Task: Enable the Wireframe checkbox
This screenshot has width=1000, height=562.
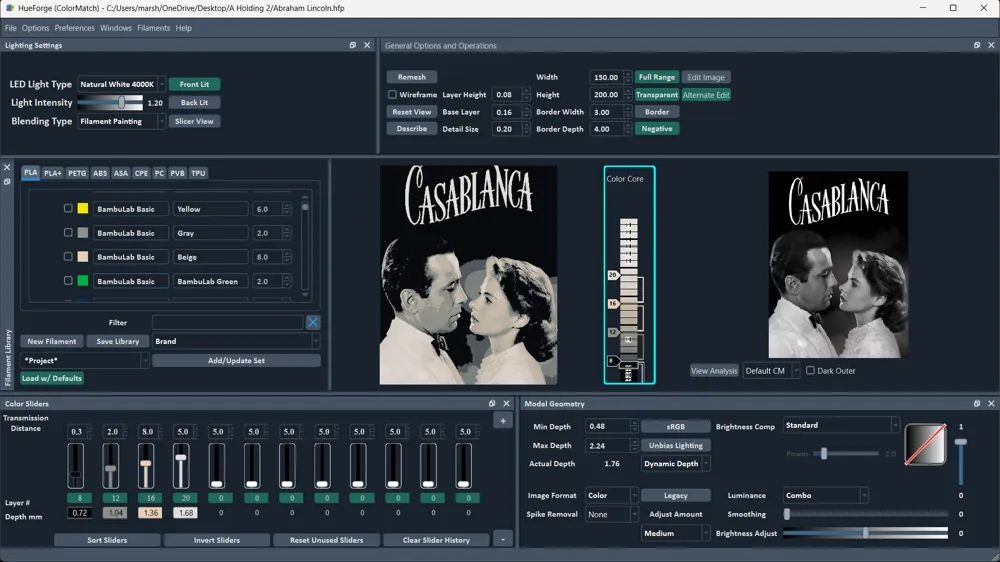Action: [392, 94]
